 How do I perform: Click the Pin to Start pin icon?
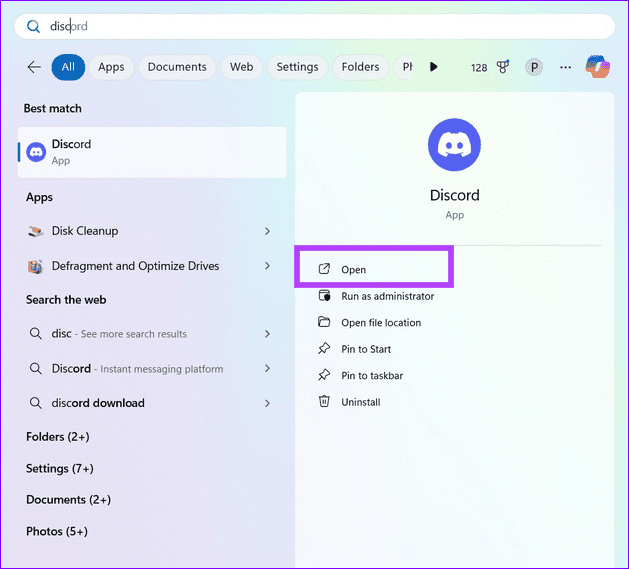(324, 348)
